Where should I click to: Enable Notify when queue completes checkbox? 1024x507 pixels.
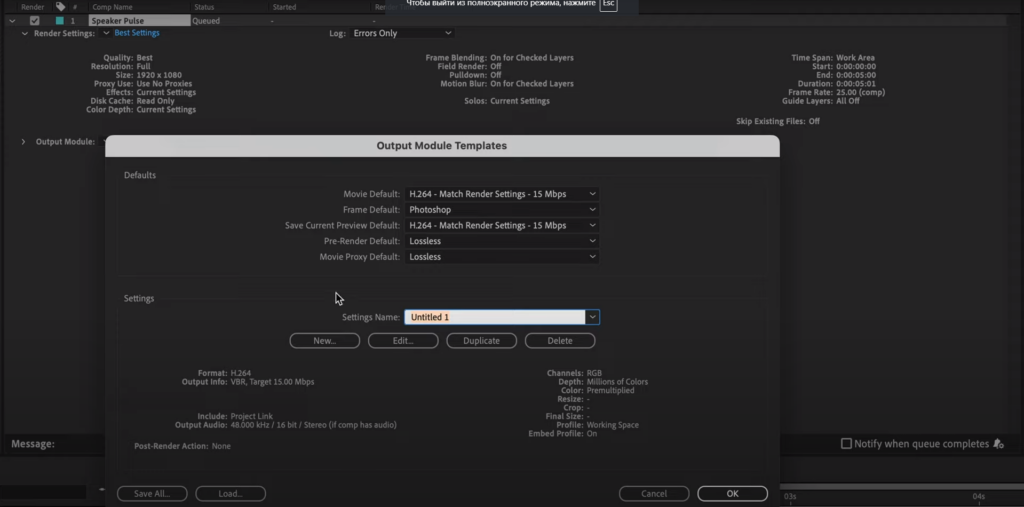click(846, 444)
